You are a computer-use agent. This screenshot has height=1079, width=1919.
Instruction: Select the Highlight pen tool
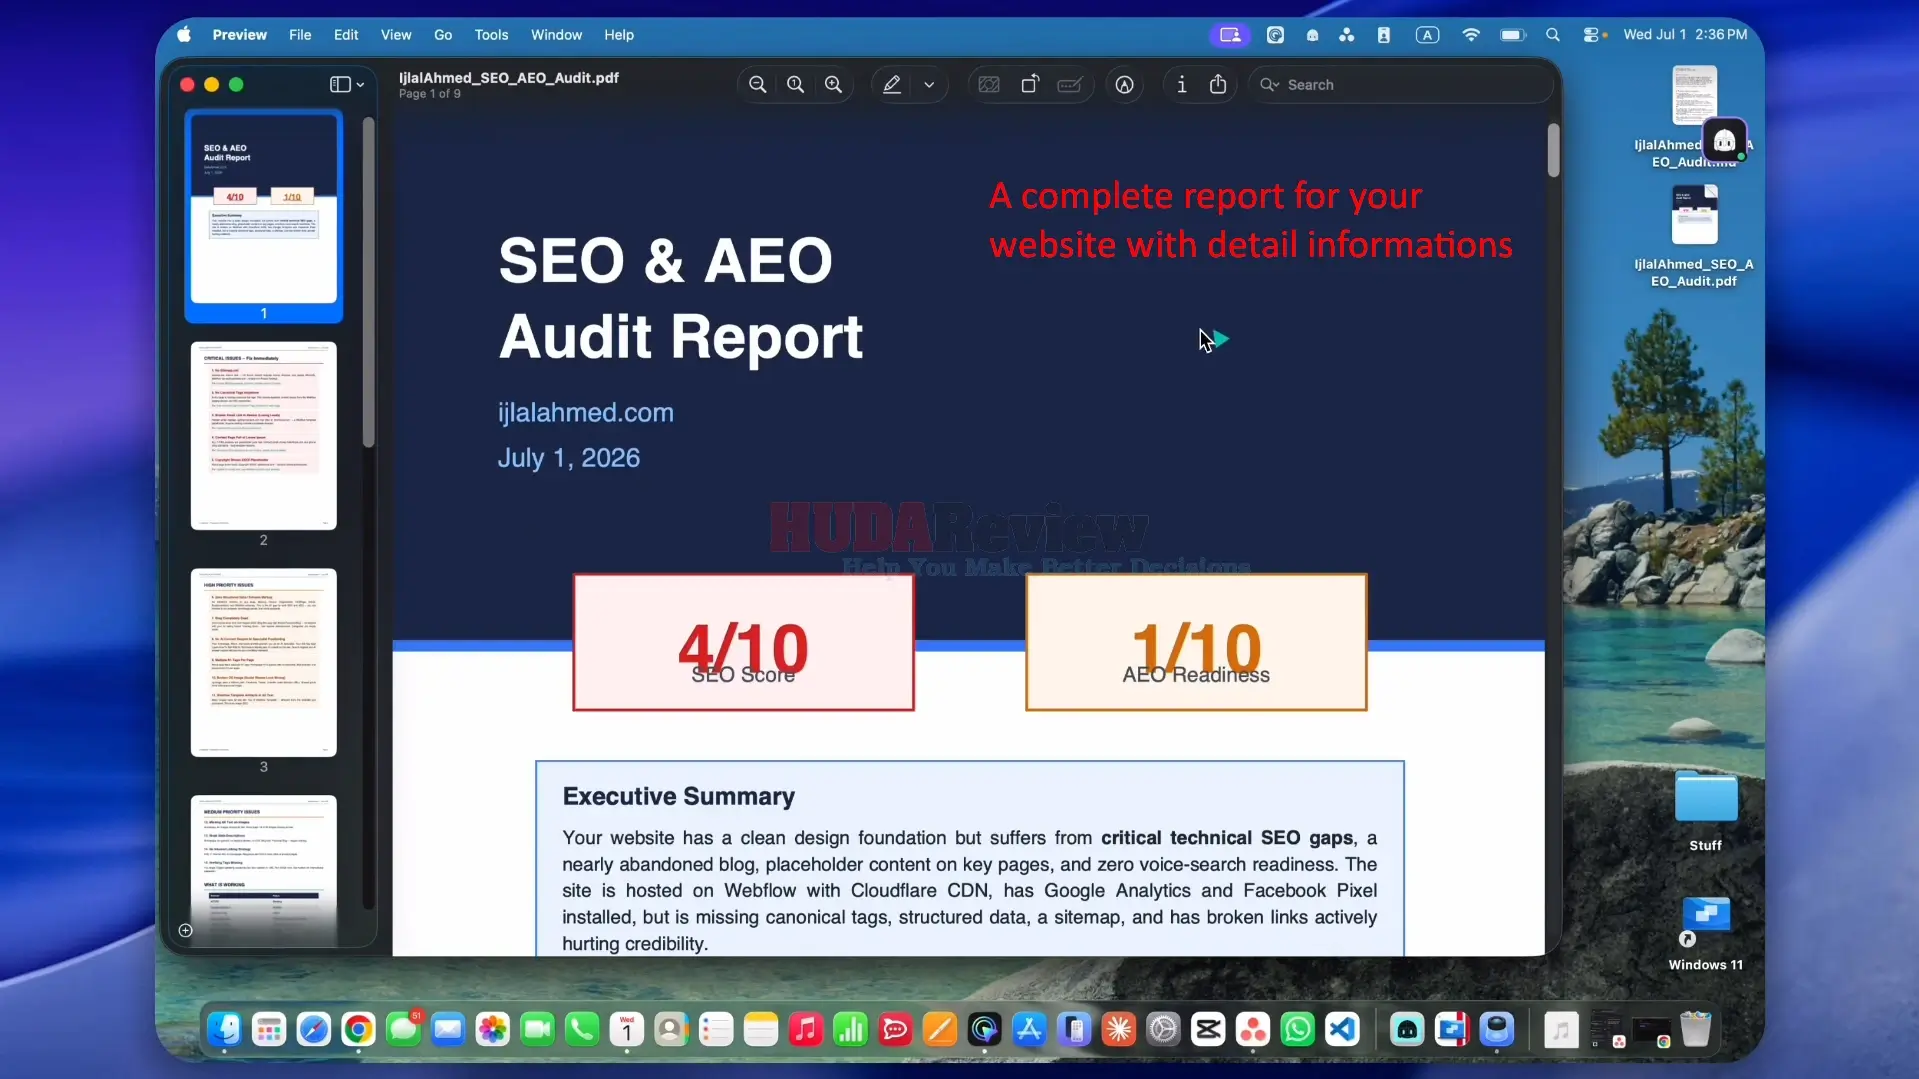pos(892,85)
